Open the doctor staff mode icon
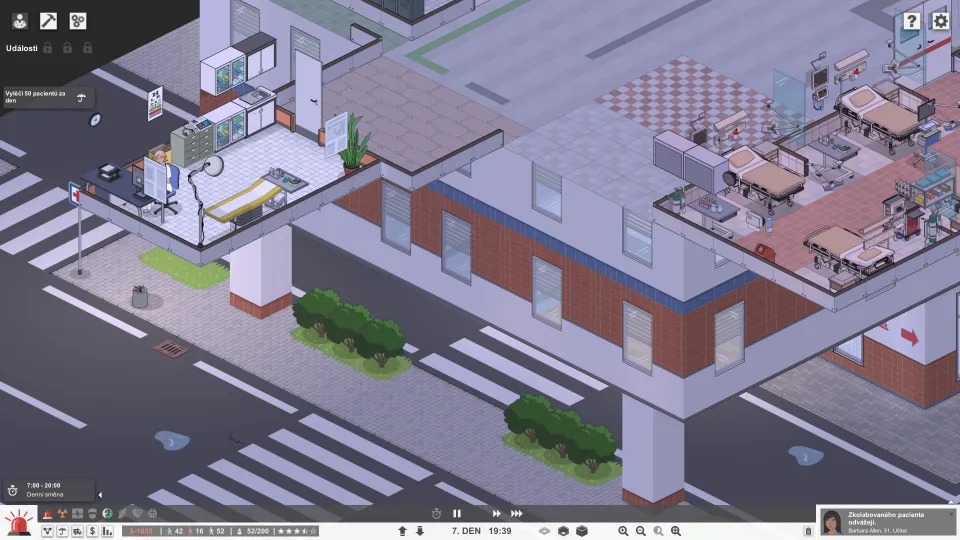This screenshot has height=540, width=960. pos(19,20)
